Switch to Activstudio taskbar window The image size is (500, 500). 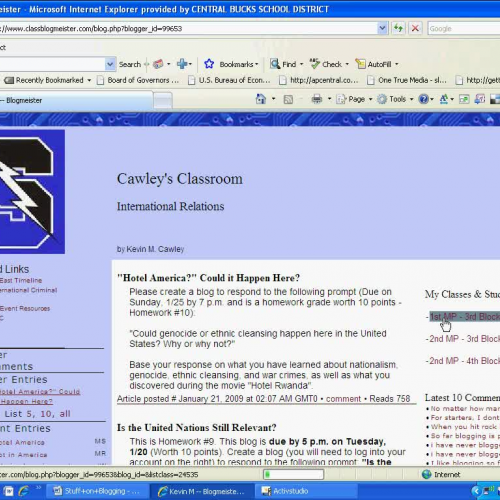coord(306,491)
